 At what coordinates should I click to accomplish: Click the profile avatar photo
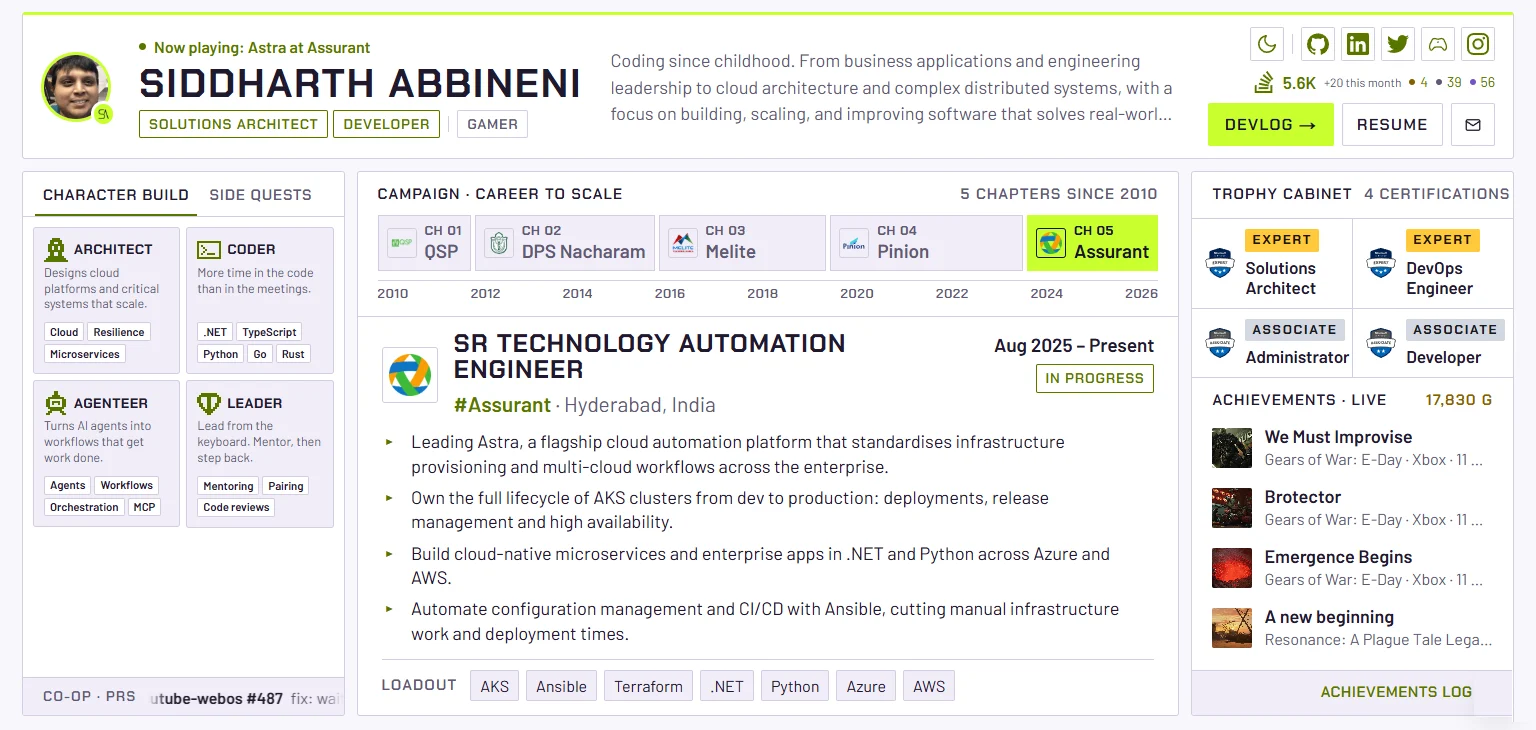(x=76, y=87)
